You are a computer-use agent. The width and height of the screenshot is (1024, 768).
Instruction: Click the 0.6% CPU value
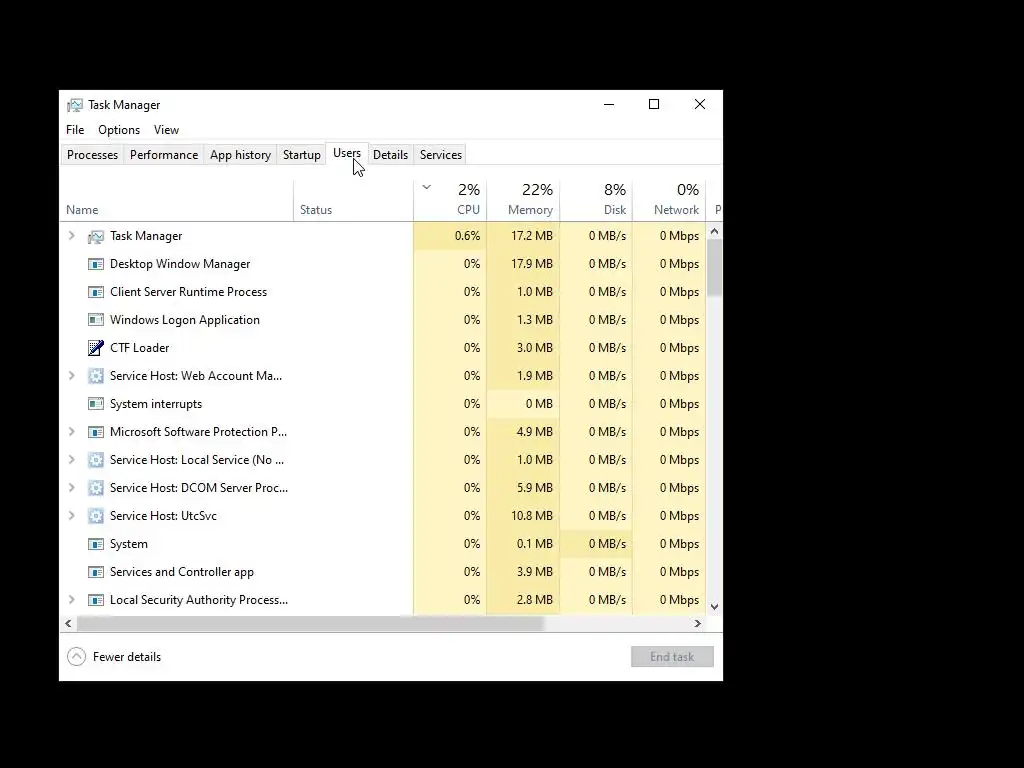click(x=468, y=236)
